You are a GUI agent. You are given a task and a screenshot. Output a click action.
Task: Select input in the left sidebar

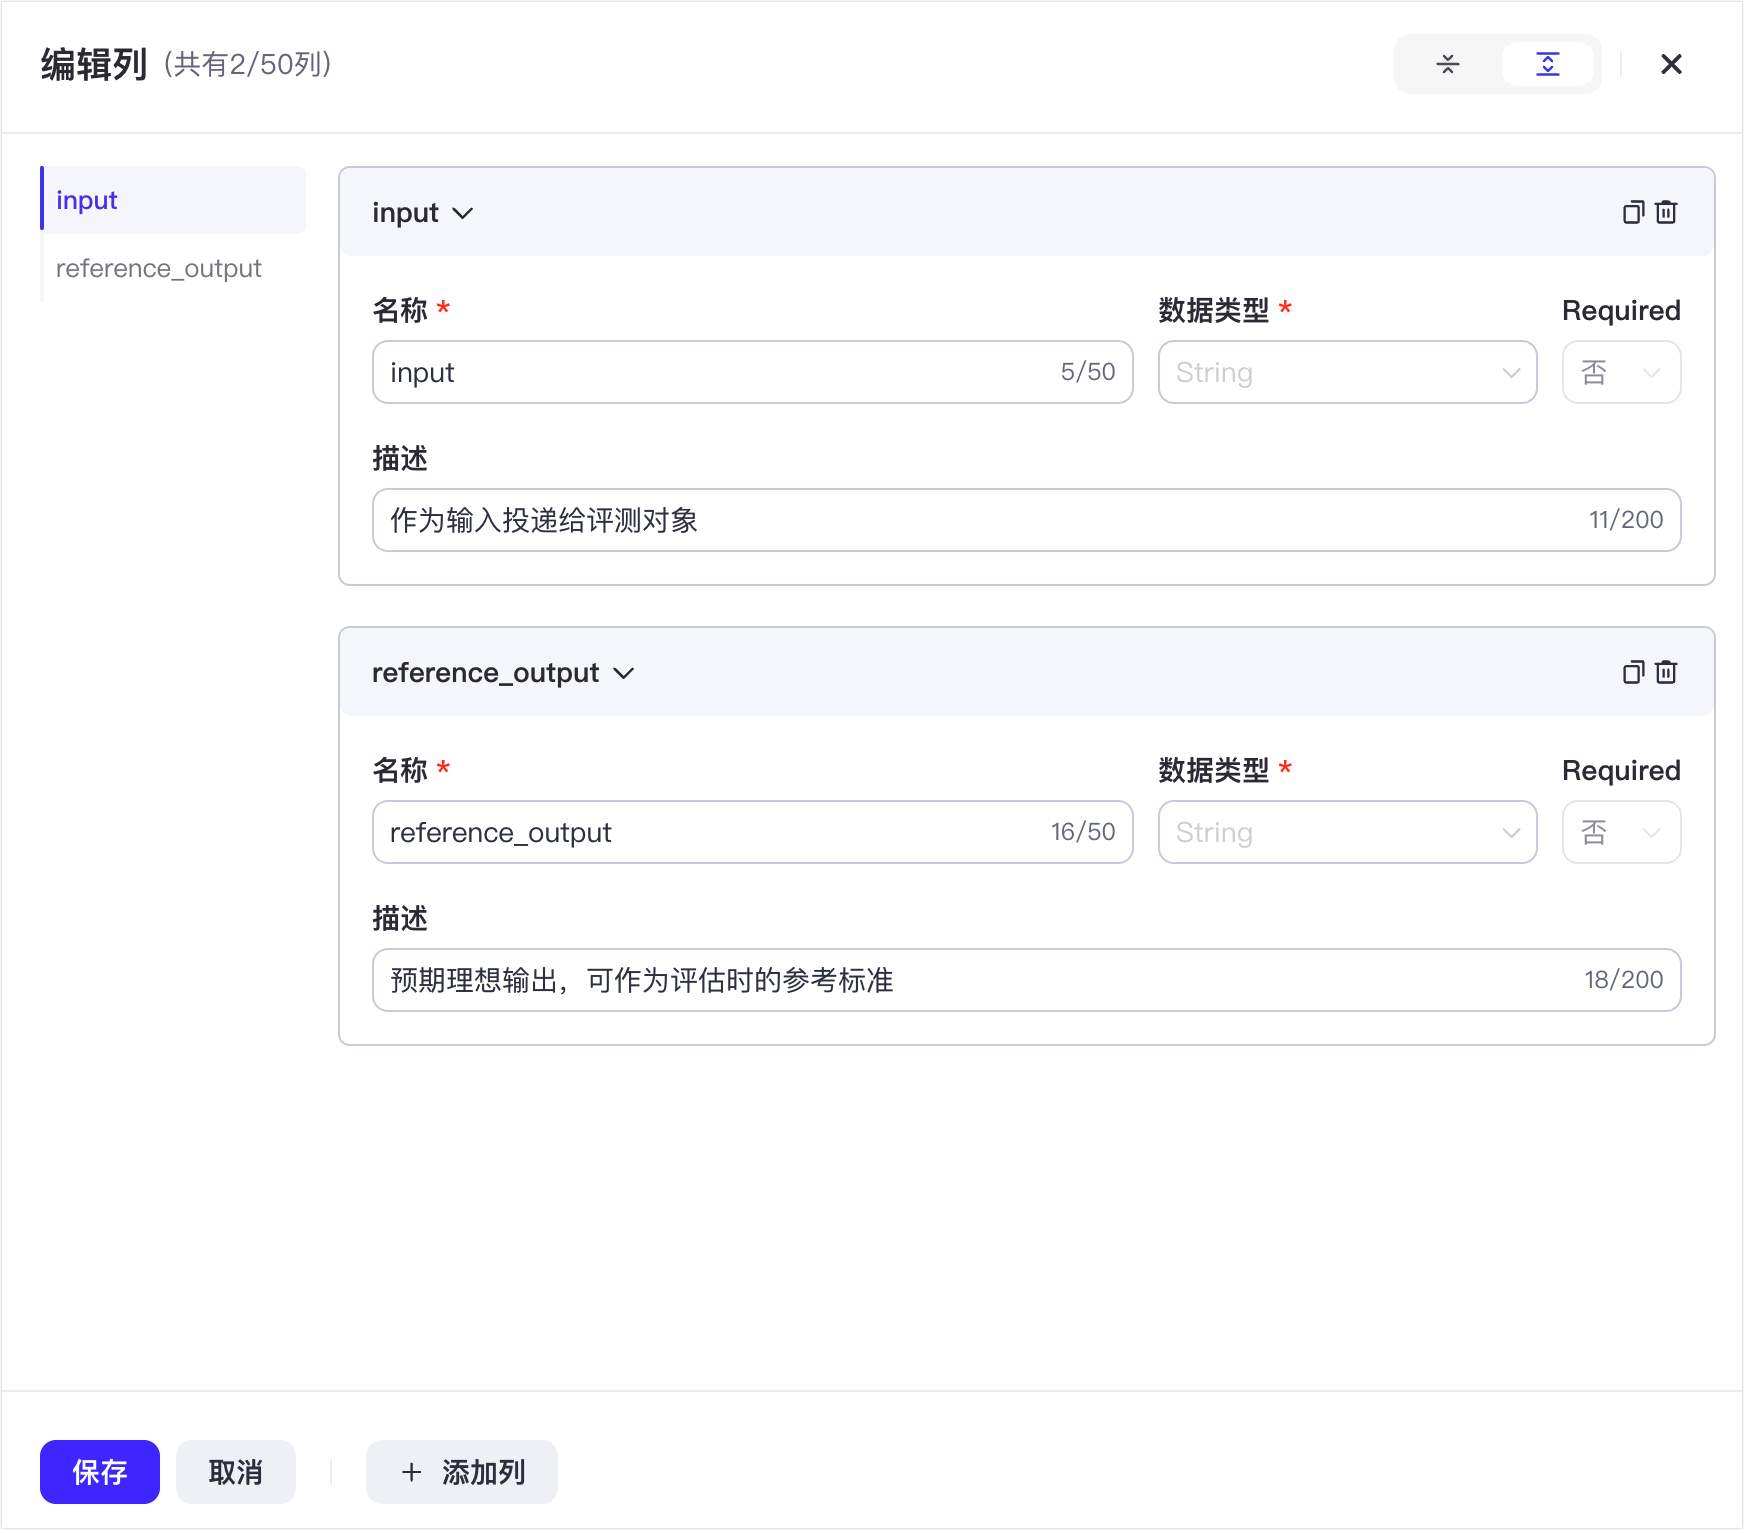pos(87,201)
